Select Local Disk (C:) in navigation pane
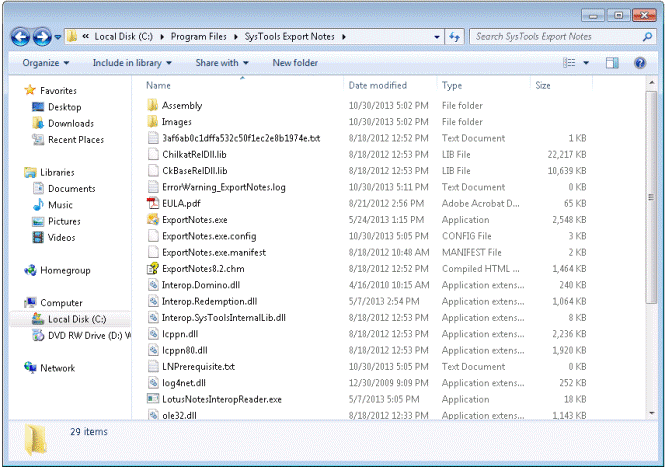The height and width of the screenshot is (467, 665). pos(77,319)
